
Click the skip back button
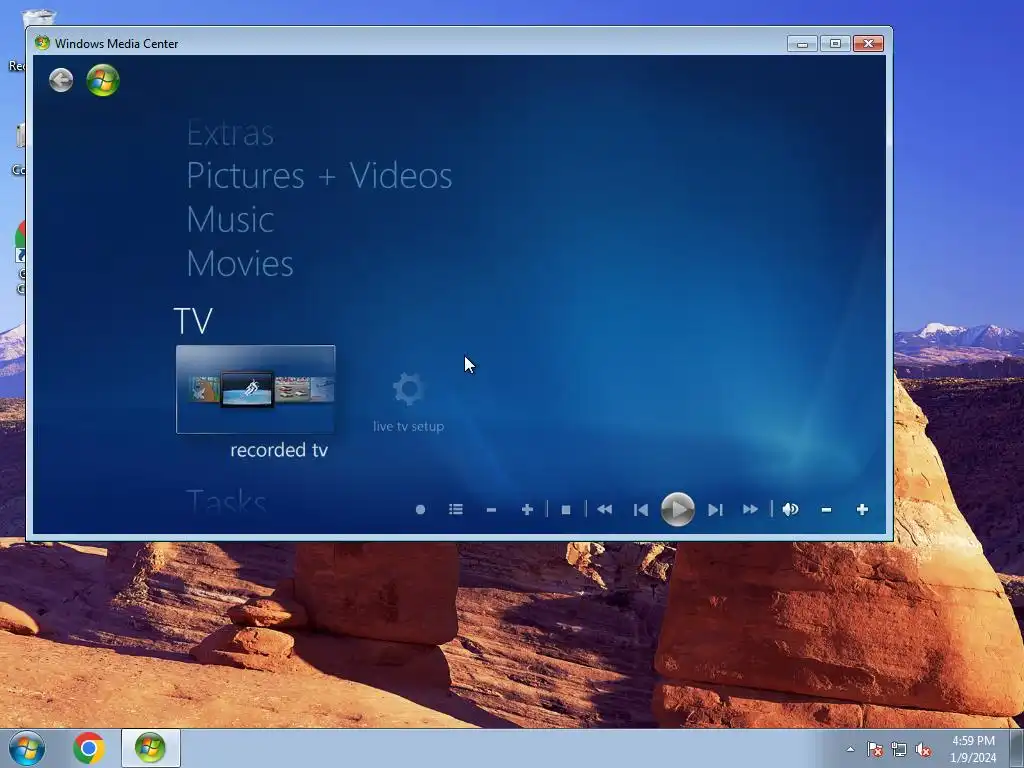tap(641, 509)
